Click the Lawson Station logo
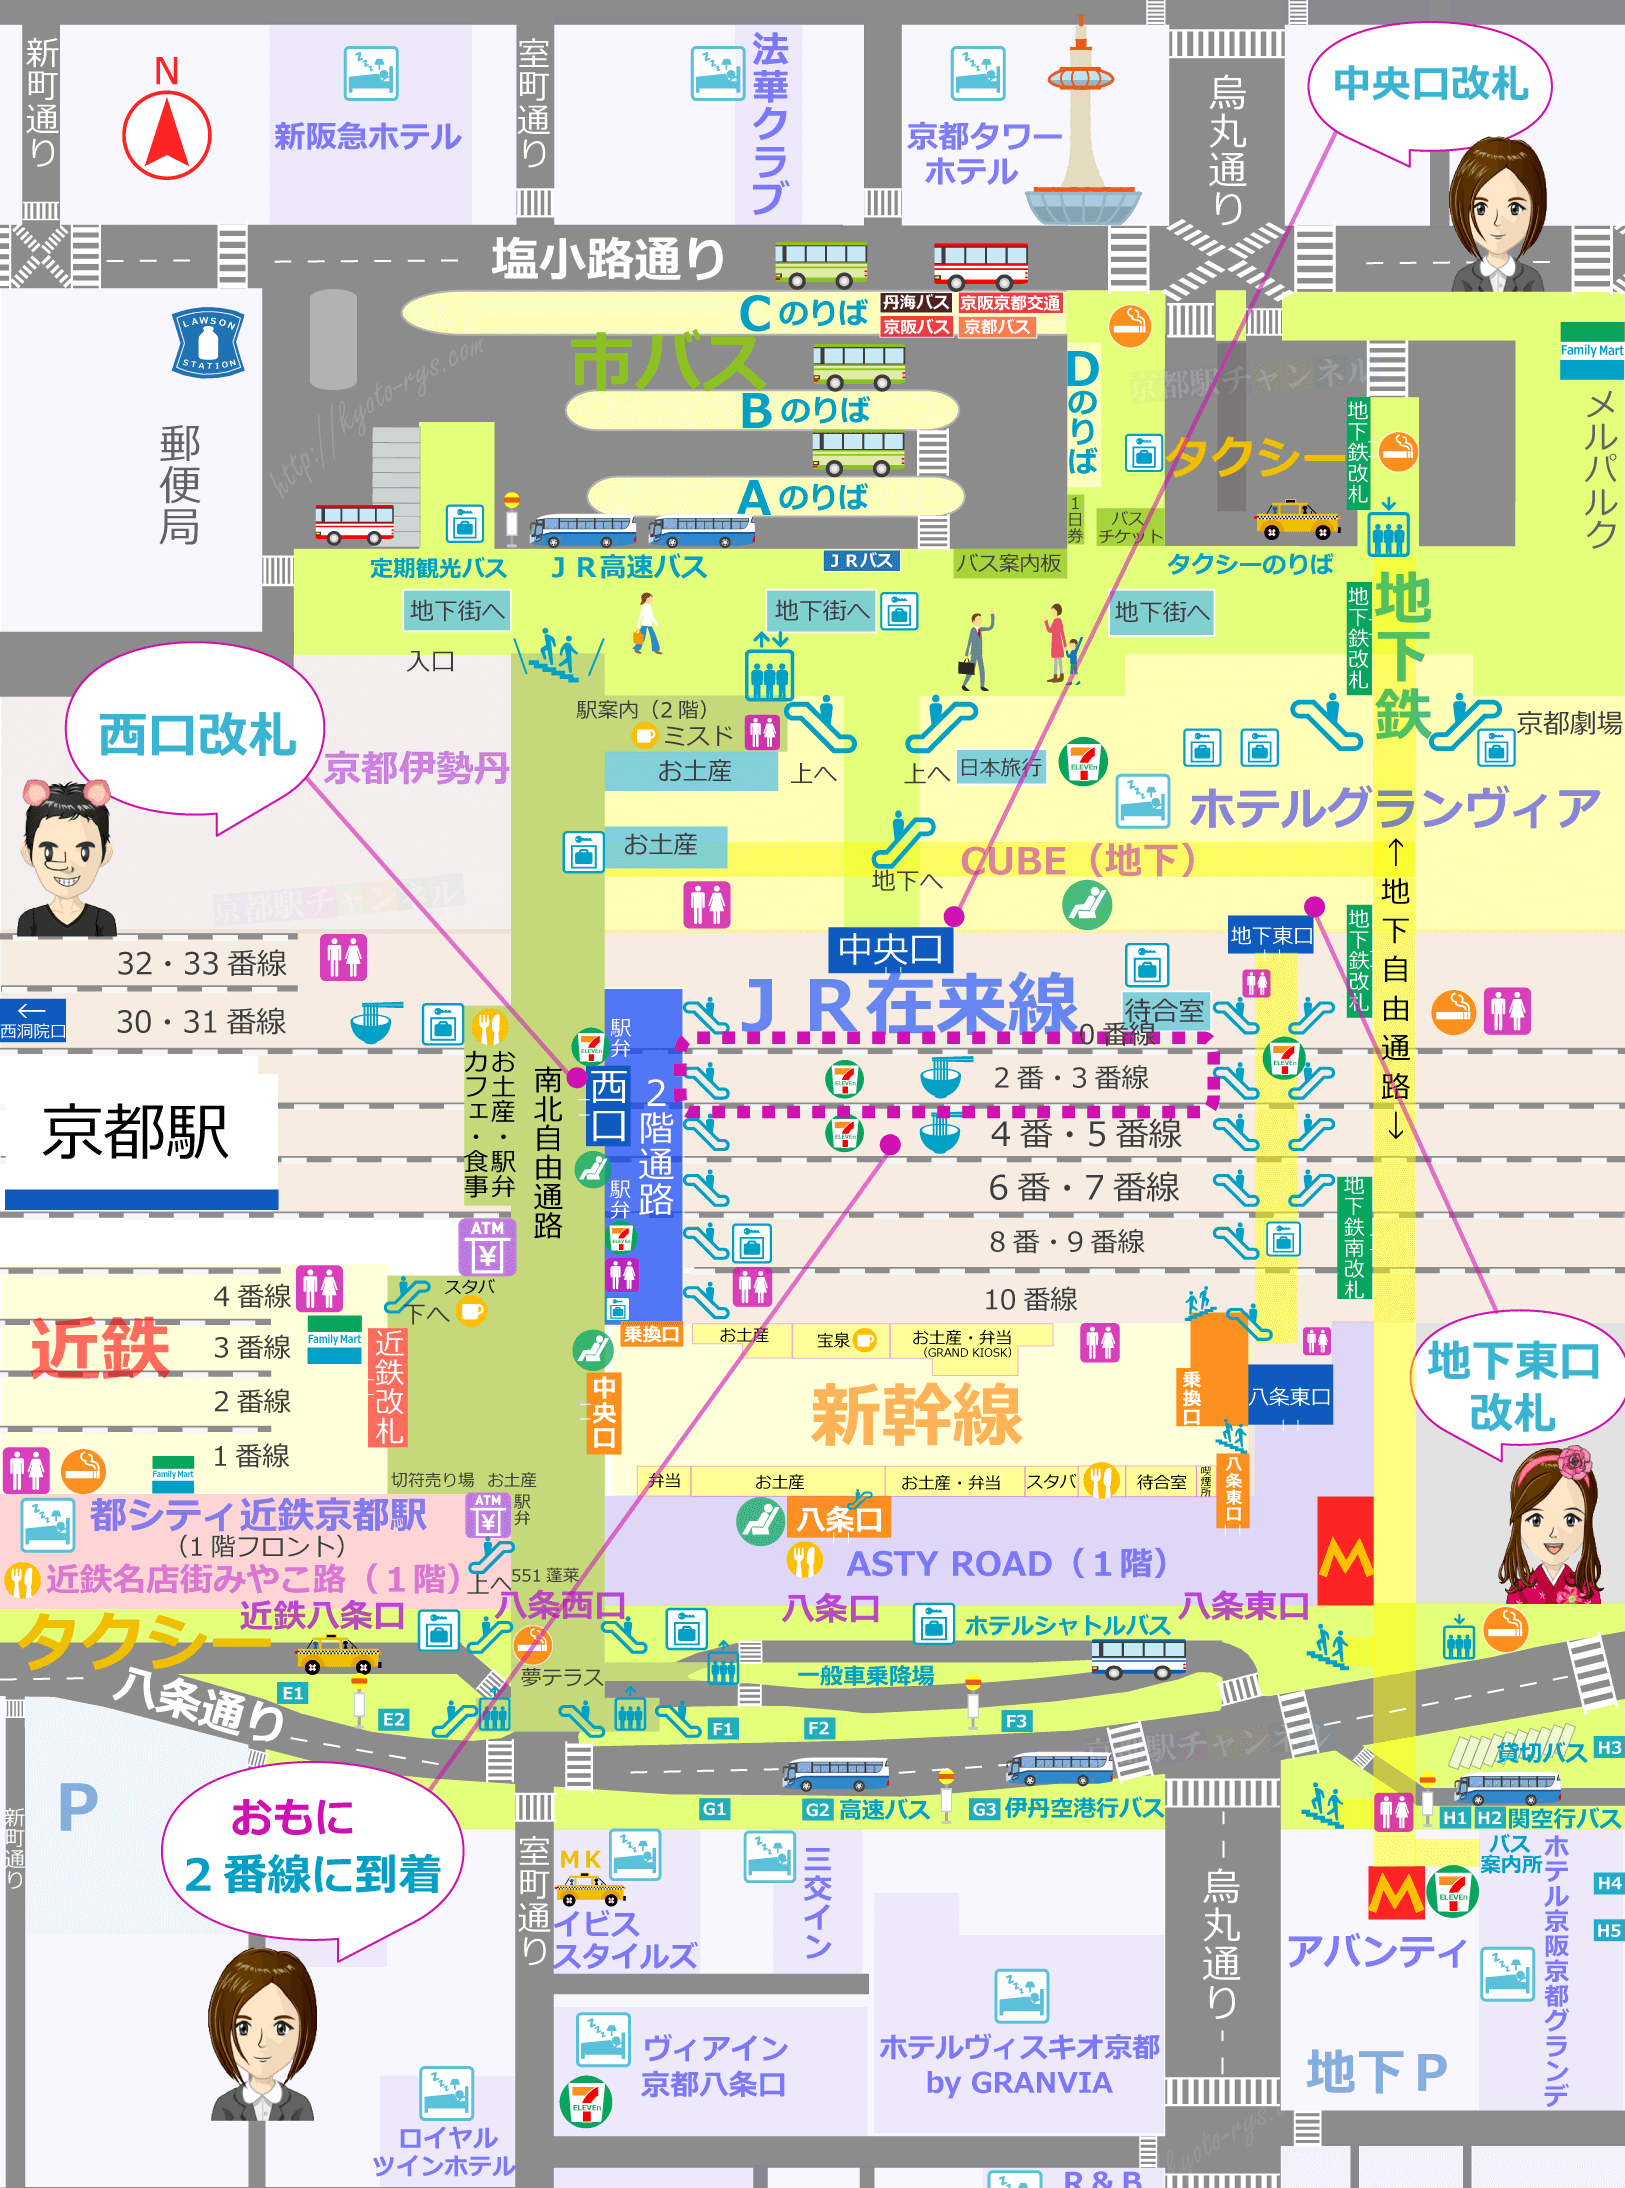 (208, 343)
